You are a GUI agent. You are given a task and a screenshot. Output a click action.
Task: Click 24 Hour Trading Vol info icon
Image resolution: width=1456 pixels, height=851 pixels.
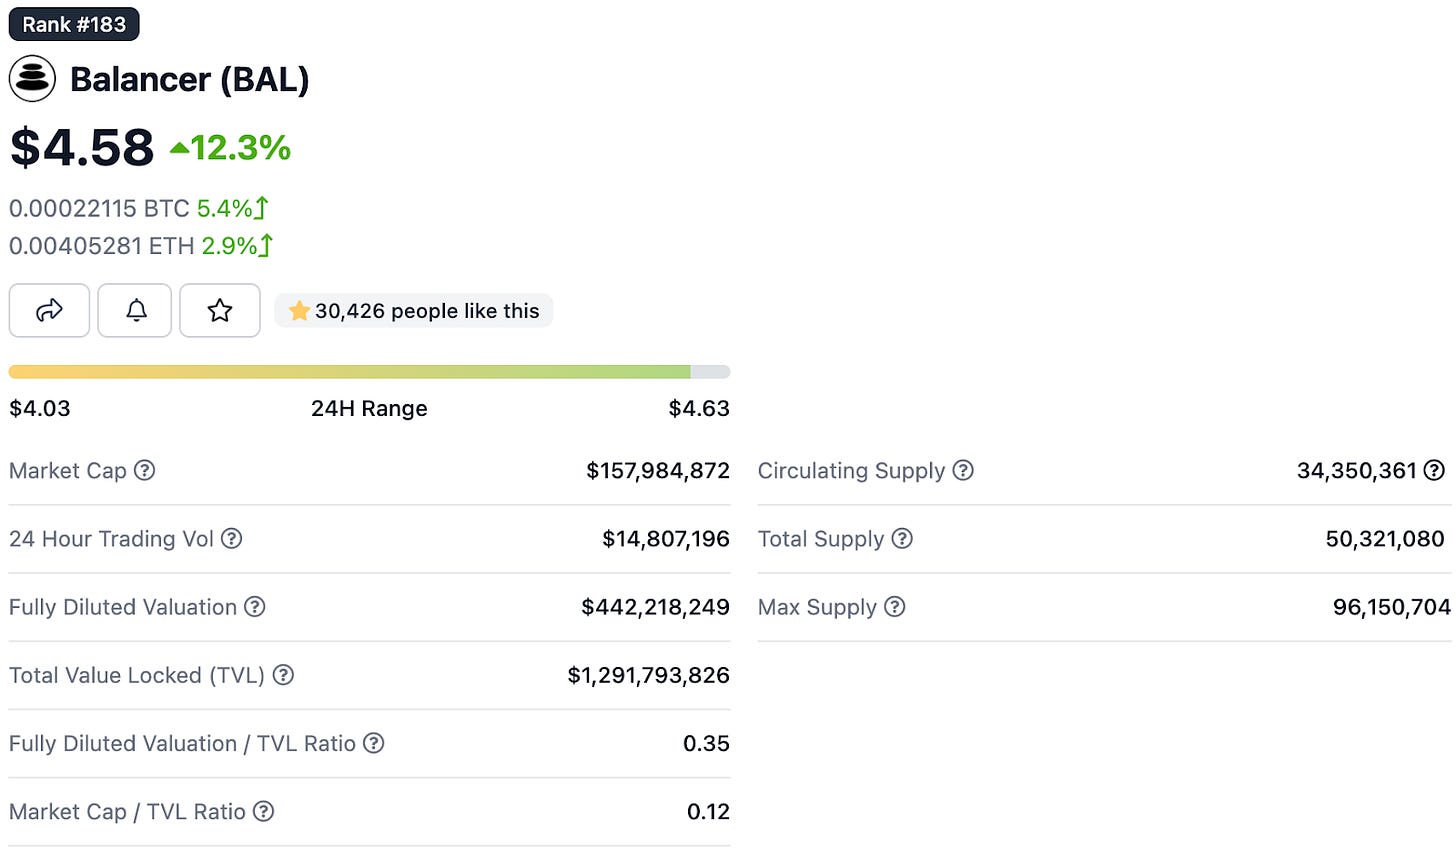[x=231, y=538]
